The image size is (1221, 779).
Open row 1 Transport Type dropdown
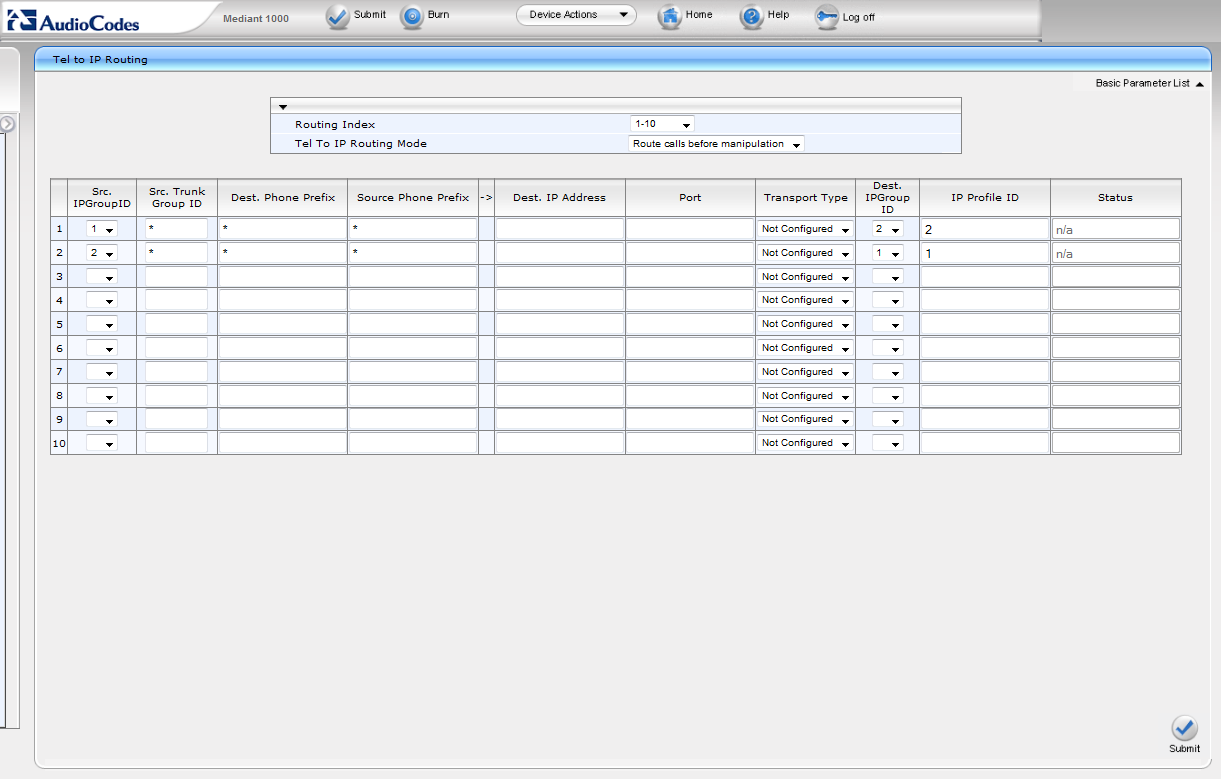point(805,229)
